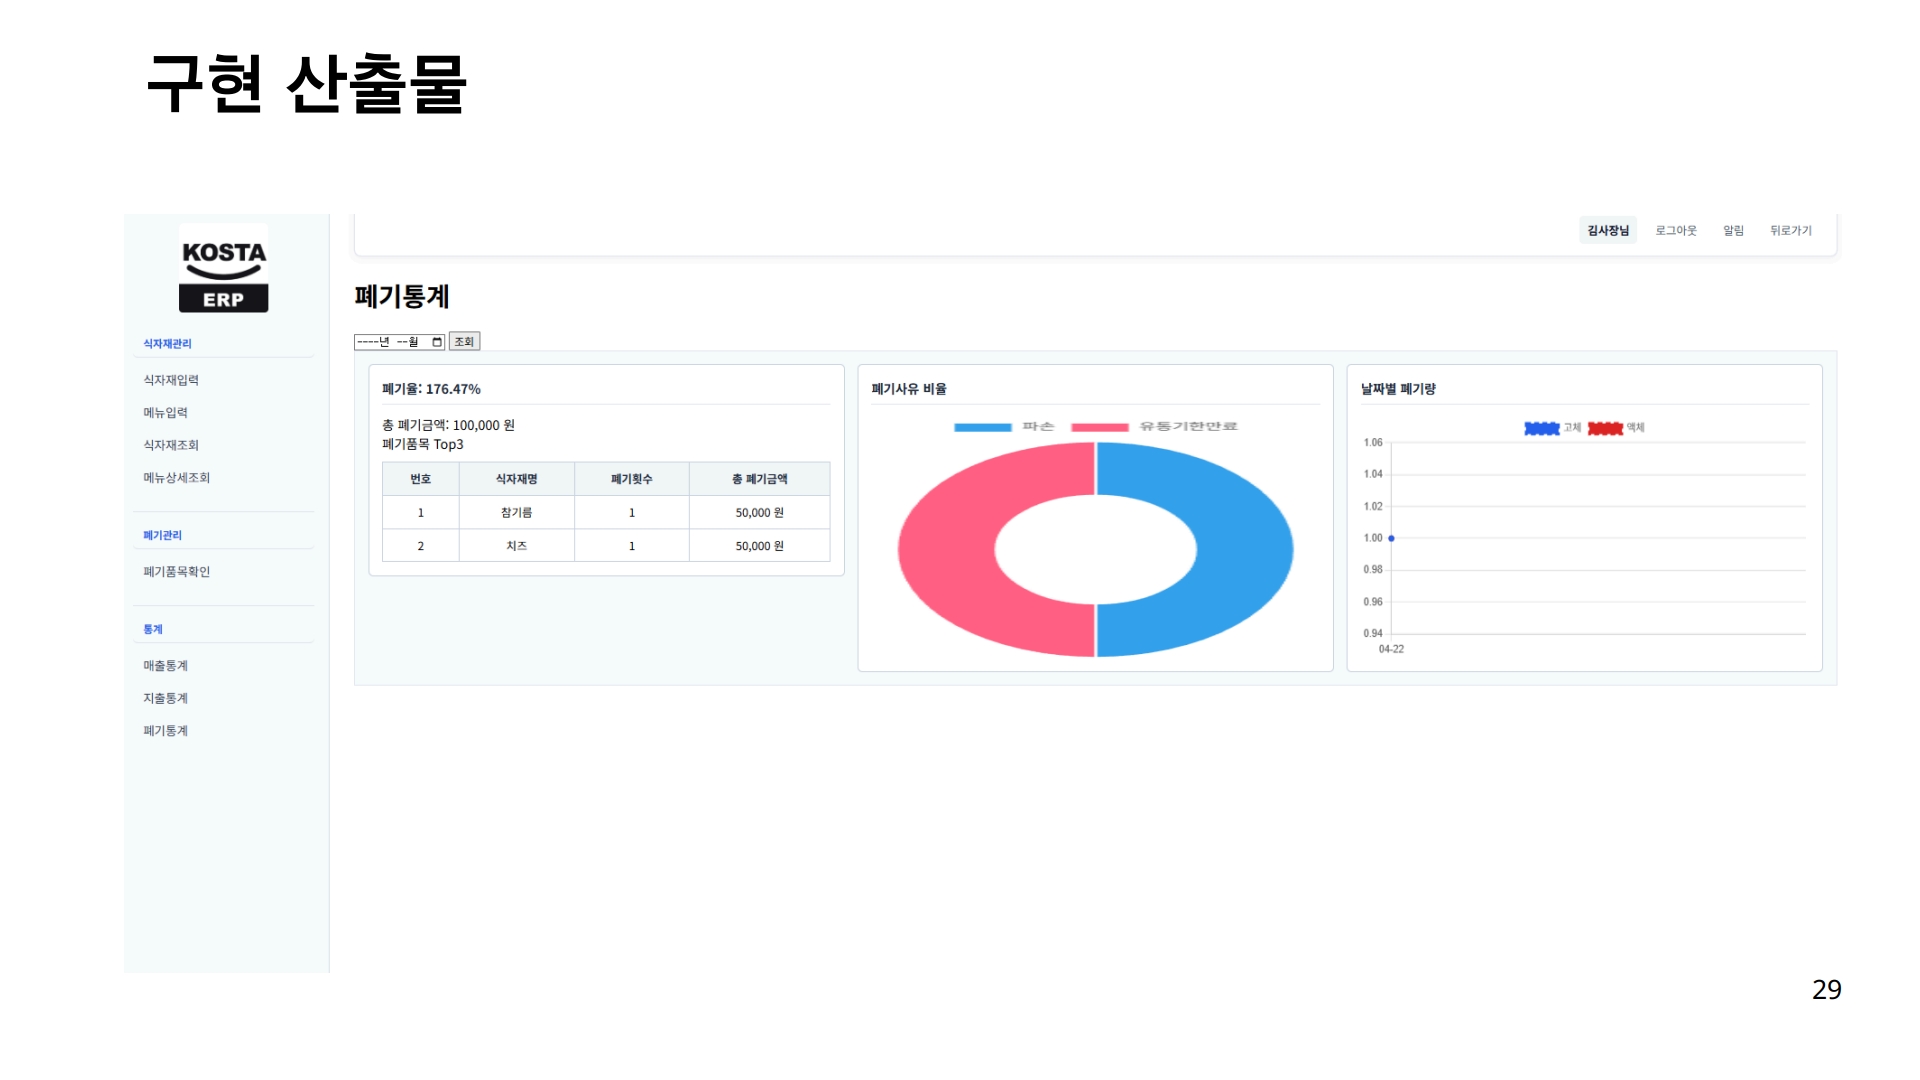Click the 번호 column header
The width and height of the screenshot is (1920, 1080).
click(421, 479)
